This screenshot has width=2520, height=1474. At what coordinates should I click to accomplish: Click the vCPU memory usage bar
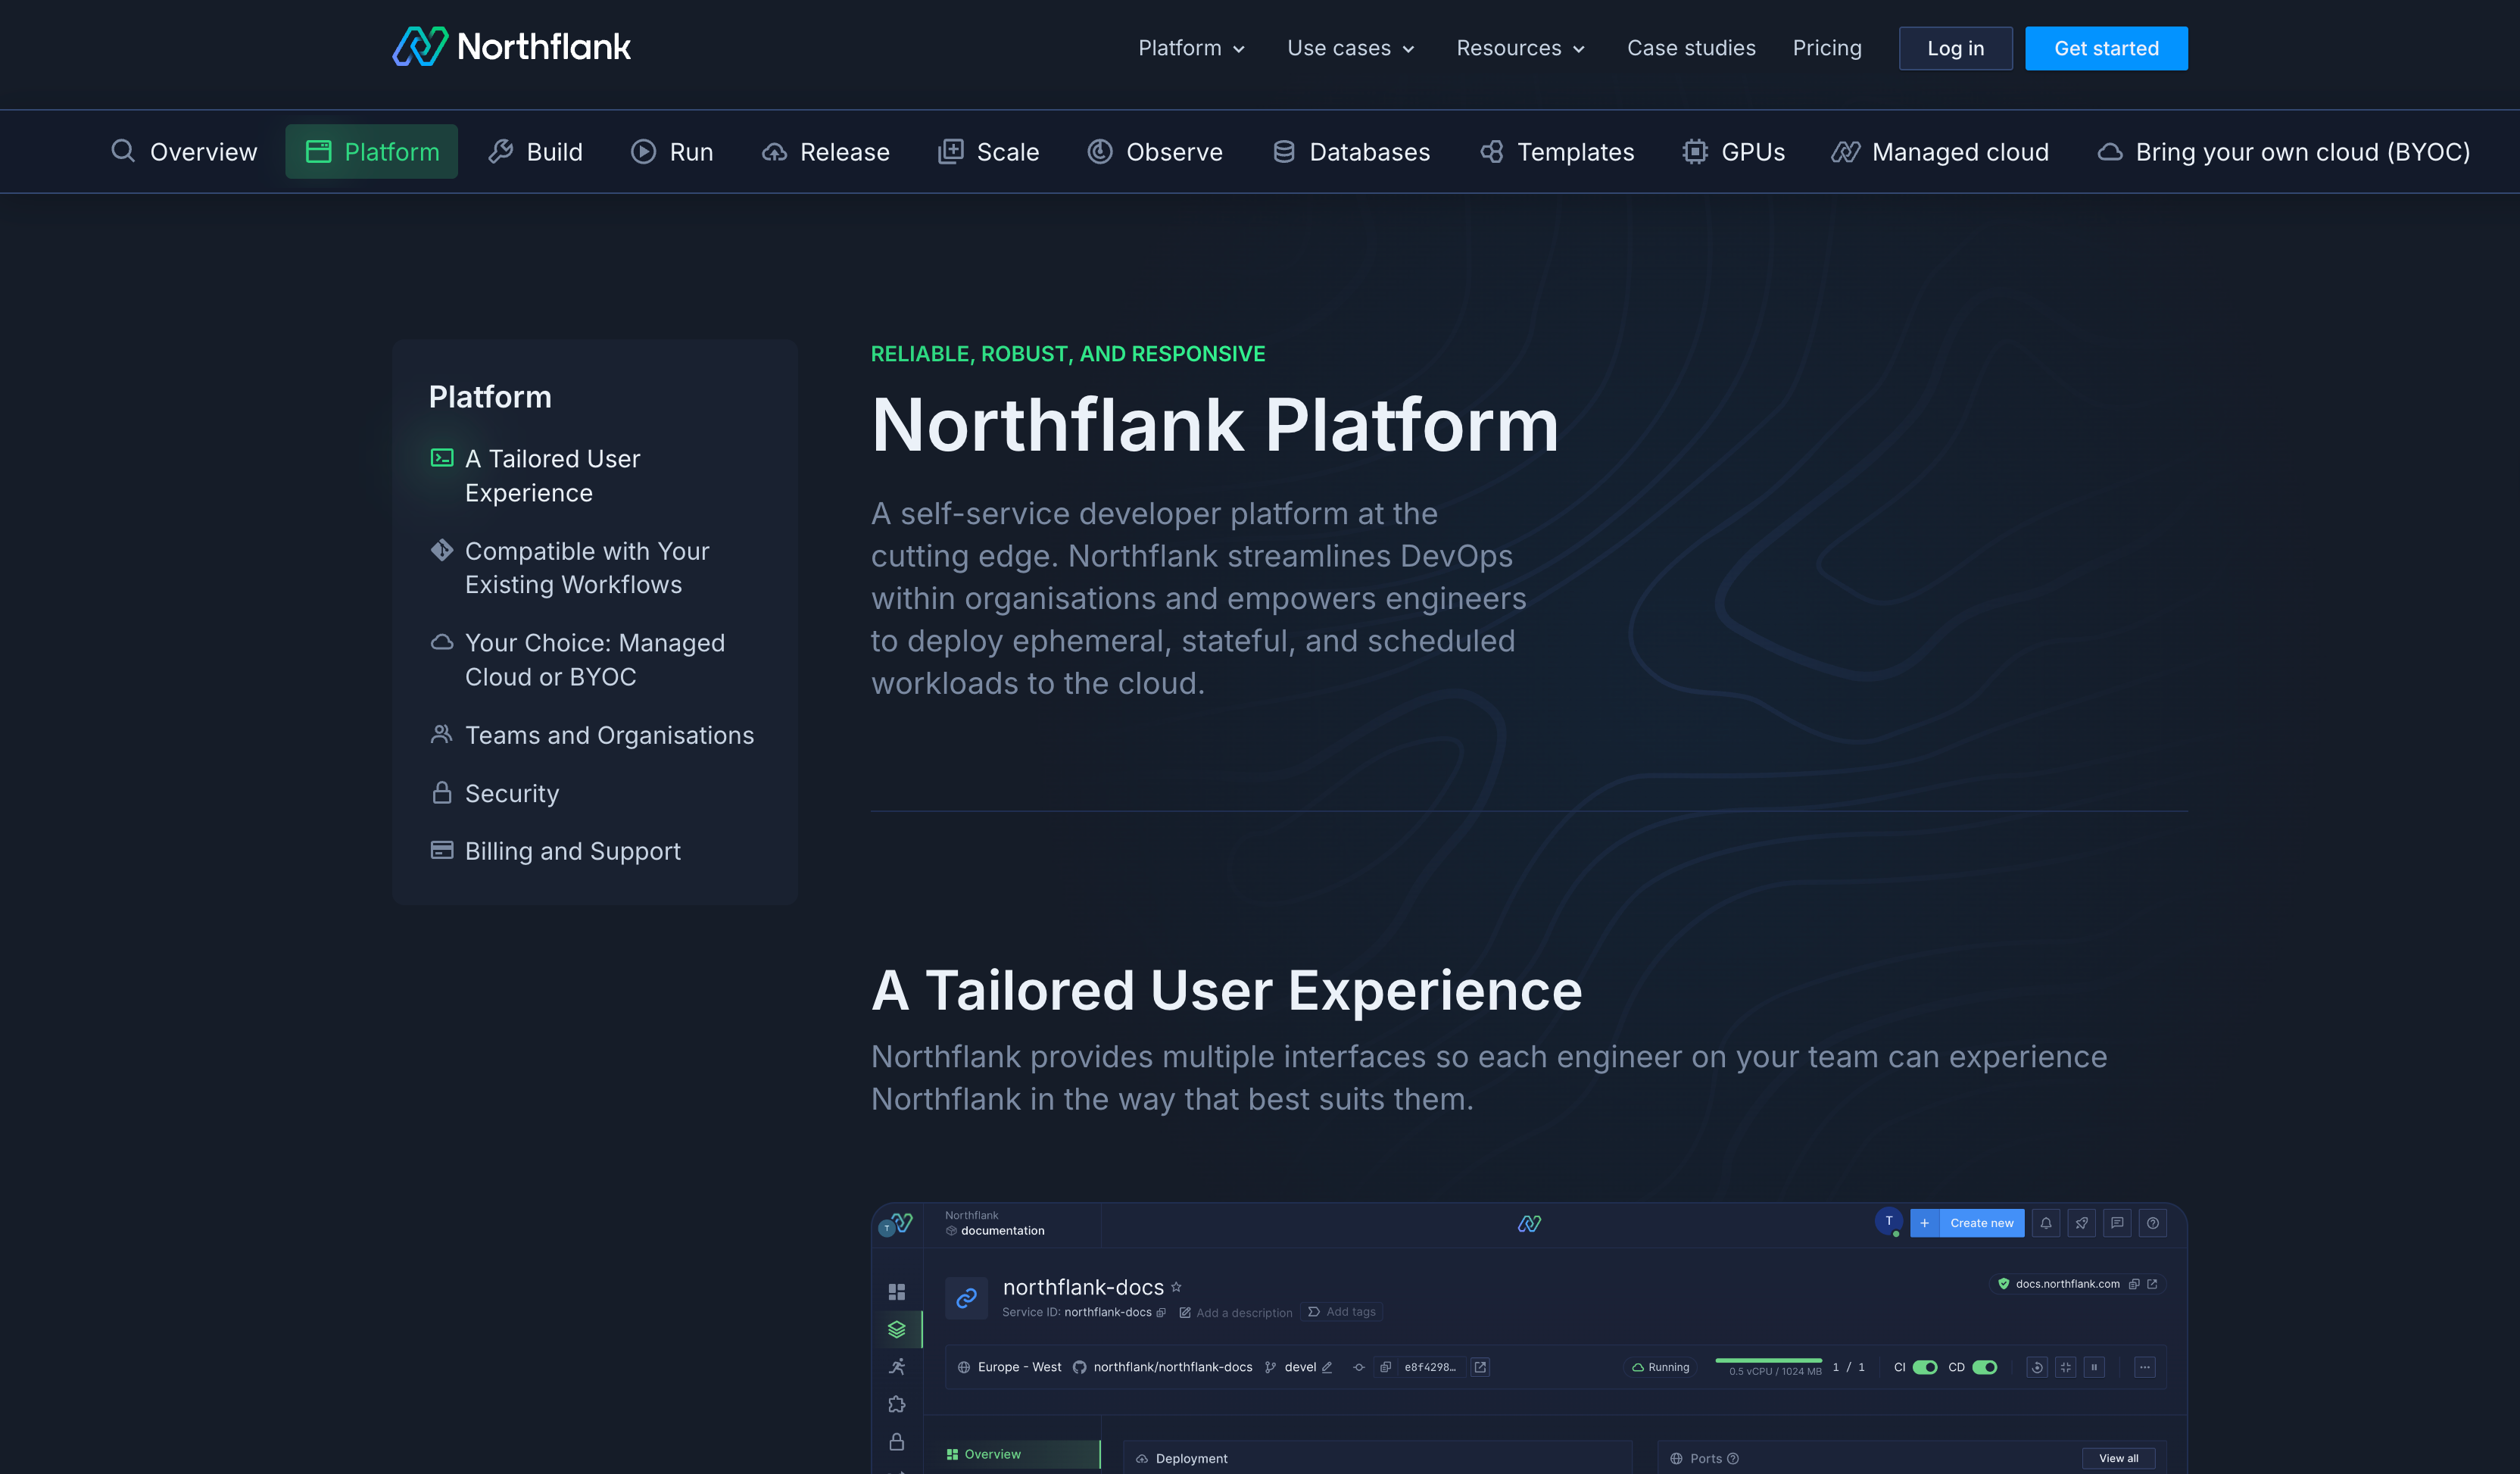[x=1768, y=1362]
